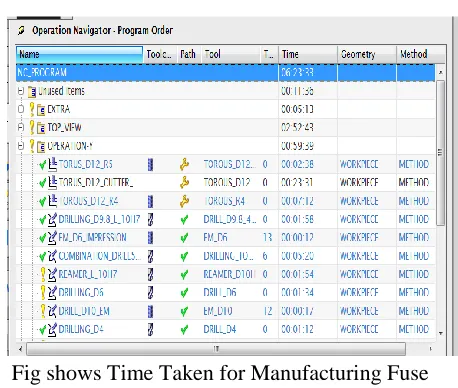The image size is (458, 388).
Task: Click the COMBINATION_DRILLS operation icon
Action: 53,256
